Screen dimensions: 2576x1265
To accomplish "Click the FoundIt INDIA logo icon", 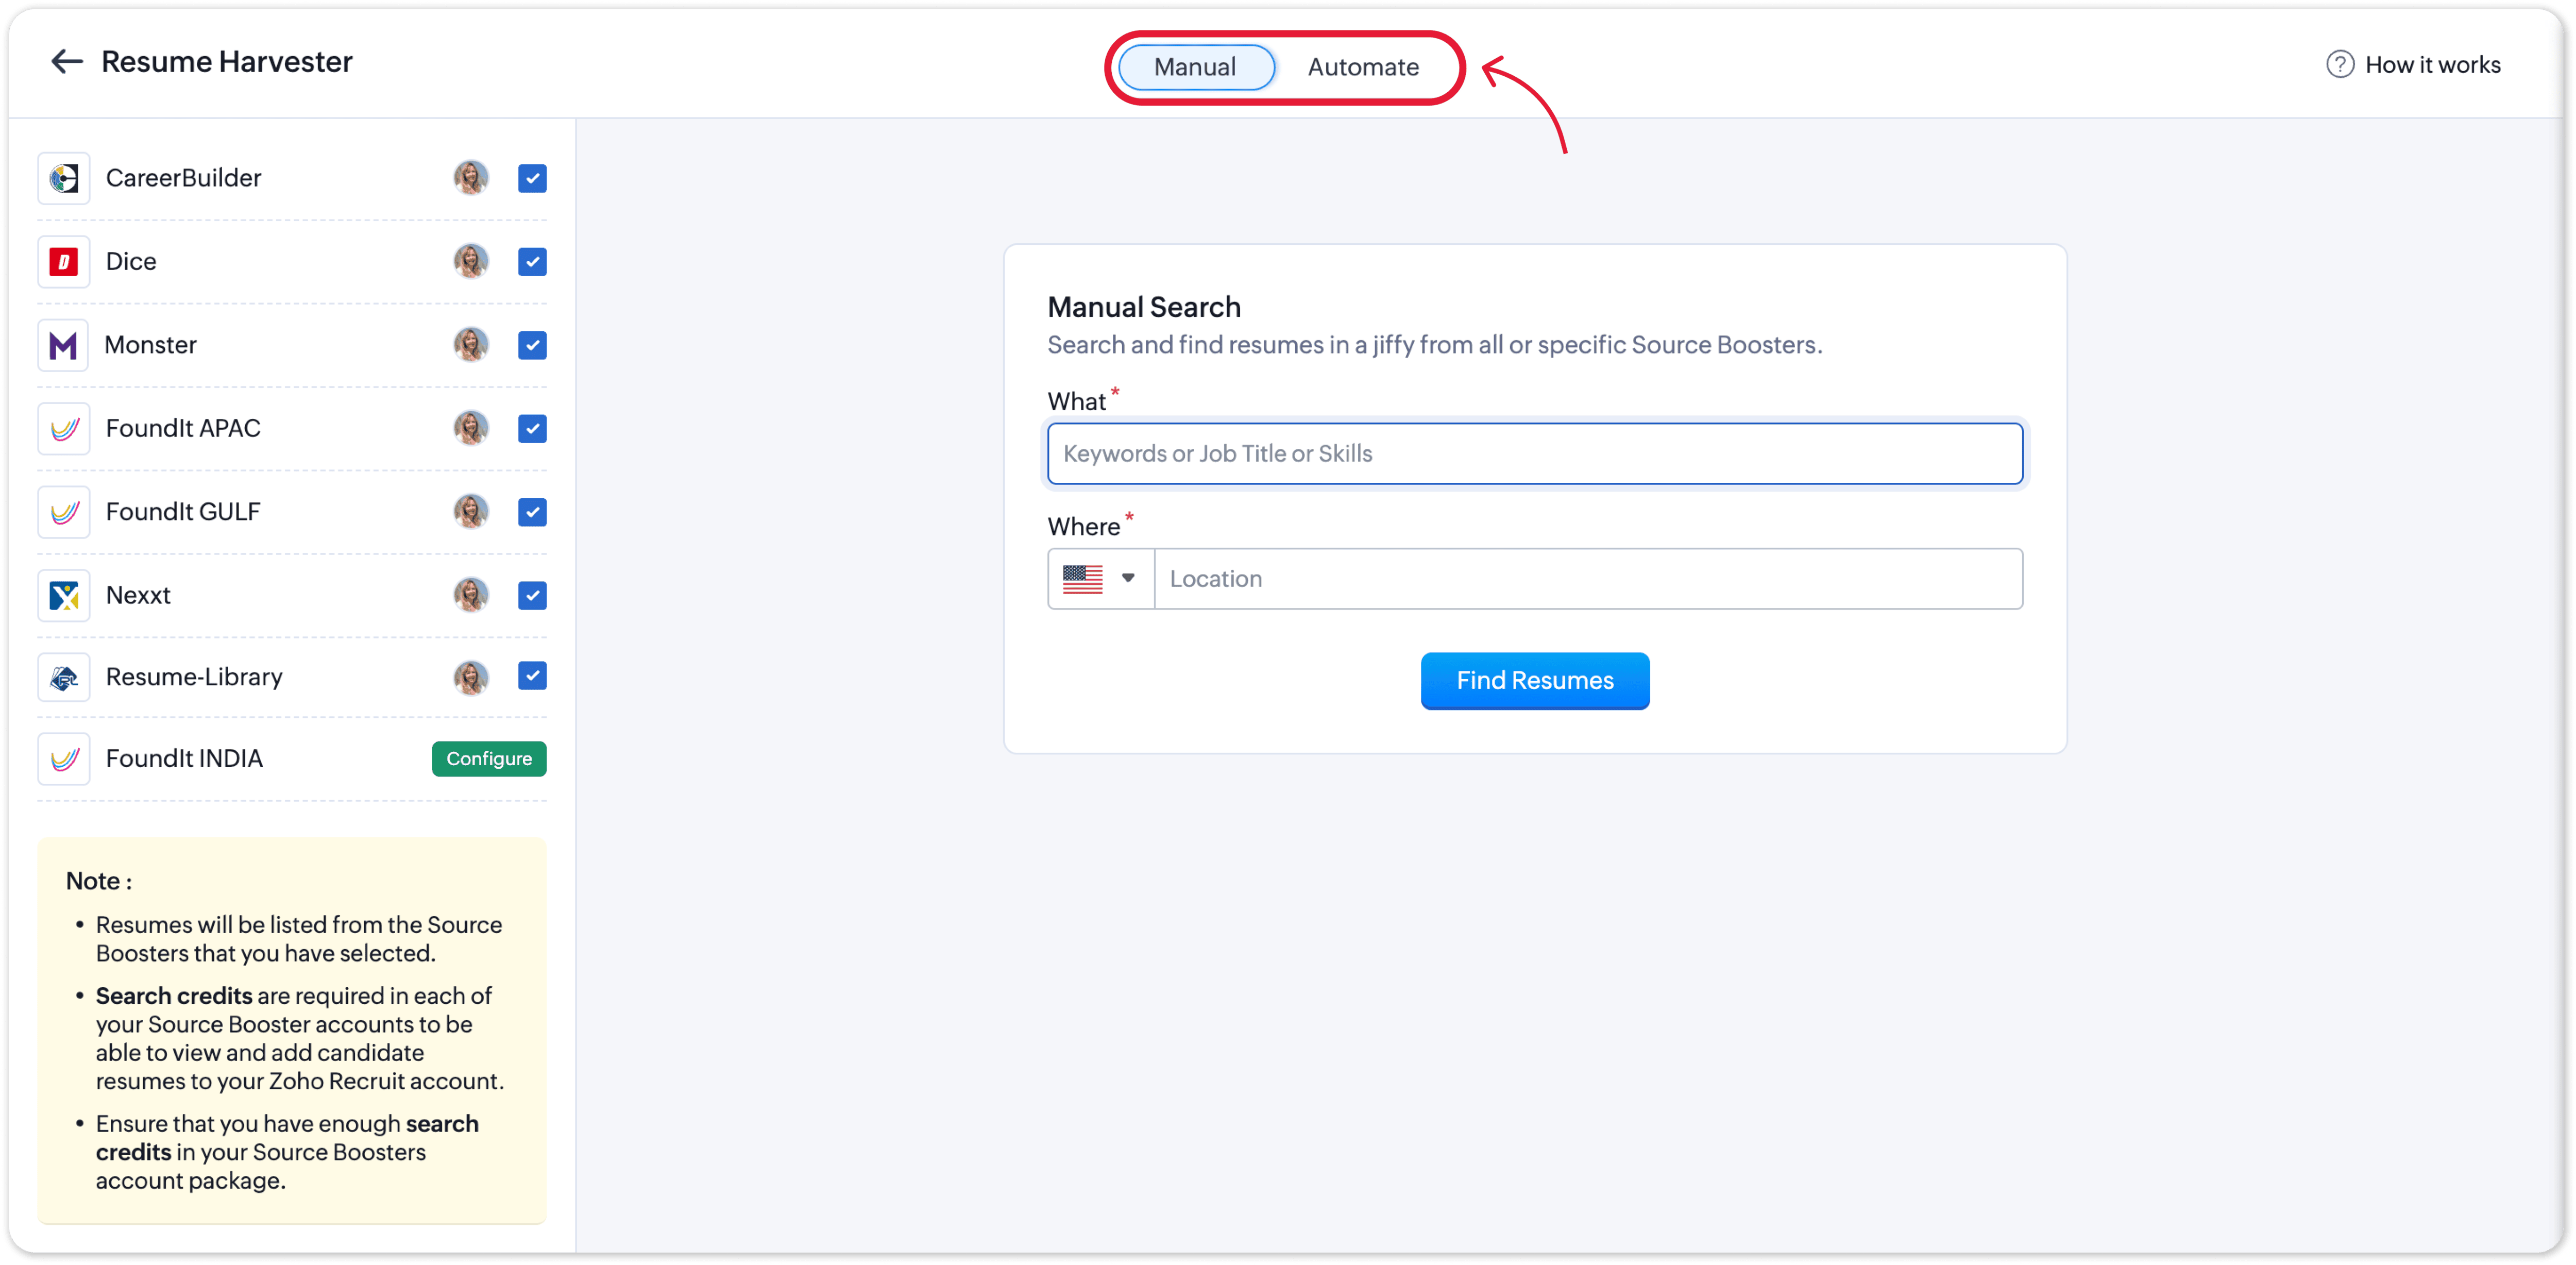I will (x=64, y=760).
